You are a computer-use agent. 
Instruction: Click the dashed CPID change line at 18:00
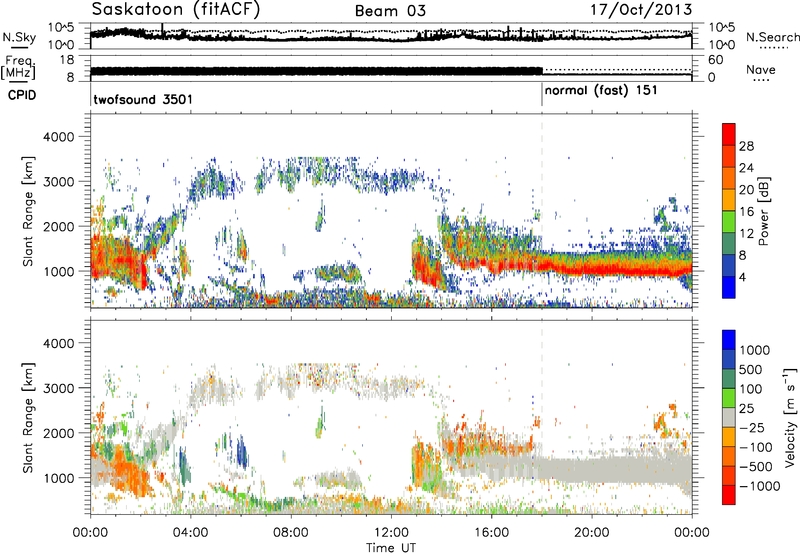542,209
